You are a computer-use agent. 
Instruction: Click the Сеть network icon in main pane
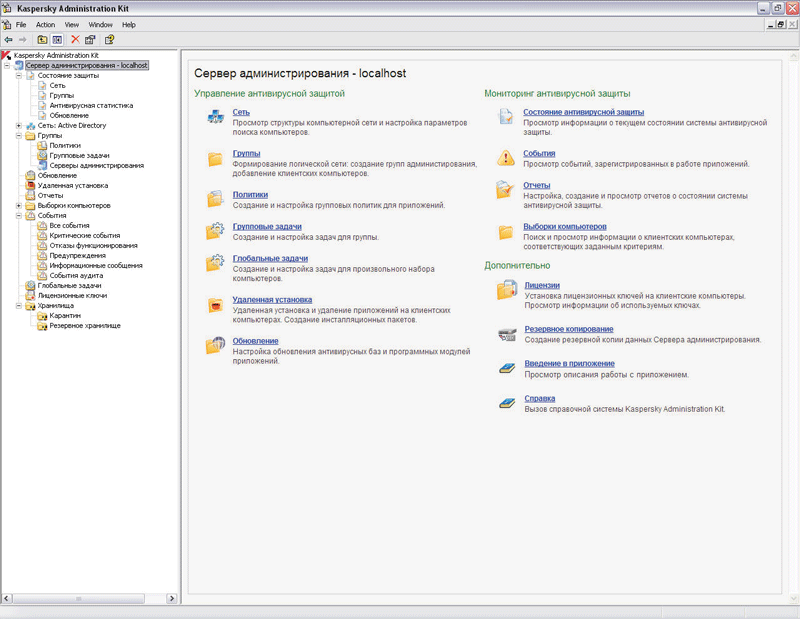215,118
